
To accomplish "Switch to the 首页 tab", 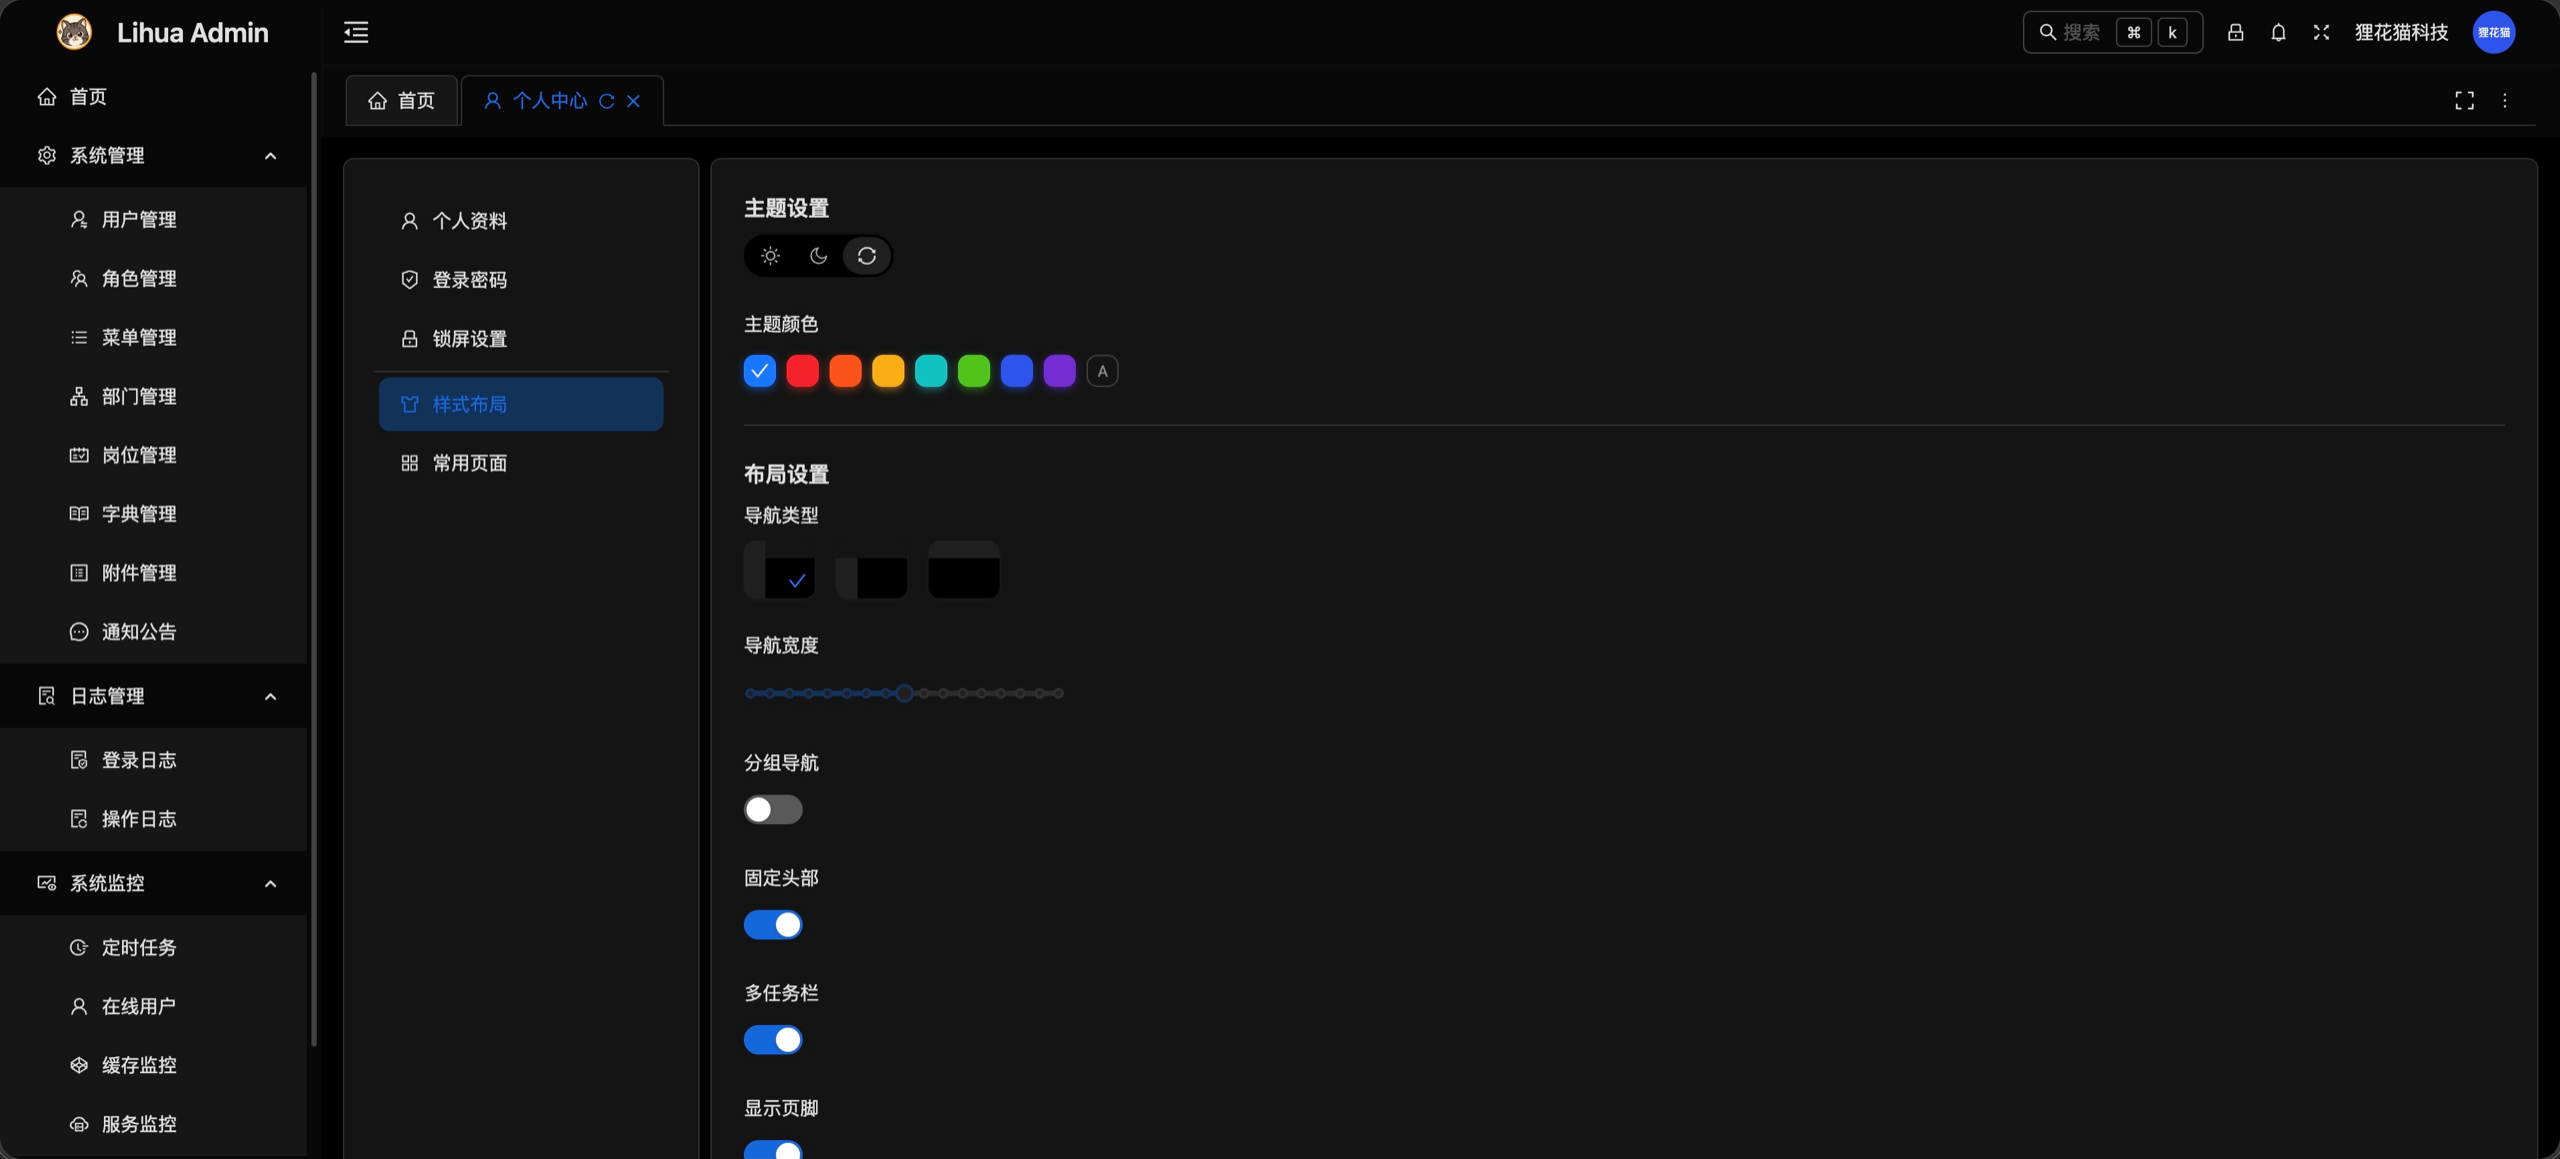I will (401, 100).
